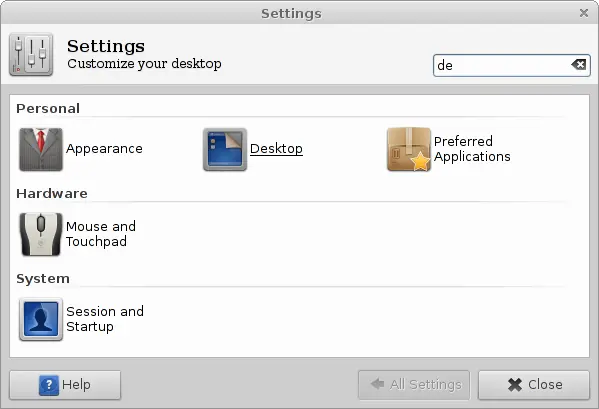Close the window with the title bar X
599x409 pixels.
click(x=584, y=13)
